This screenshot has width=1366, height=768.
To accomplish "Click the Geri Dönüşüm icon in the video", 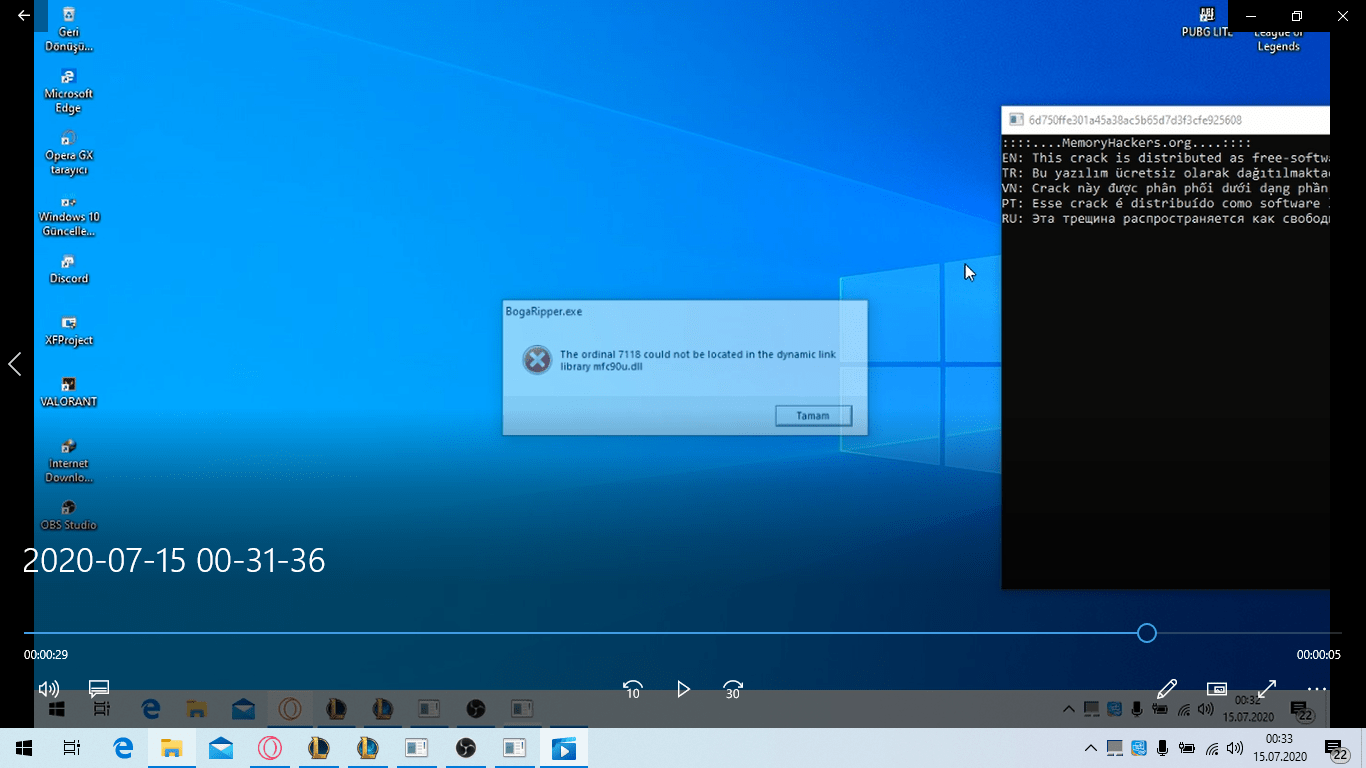I will click(68, 30).
